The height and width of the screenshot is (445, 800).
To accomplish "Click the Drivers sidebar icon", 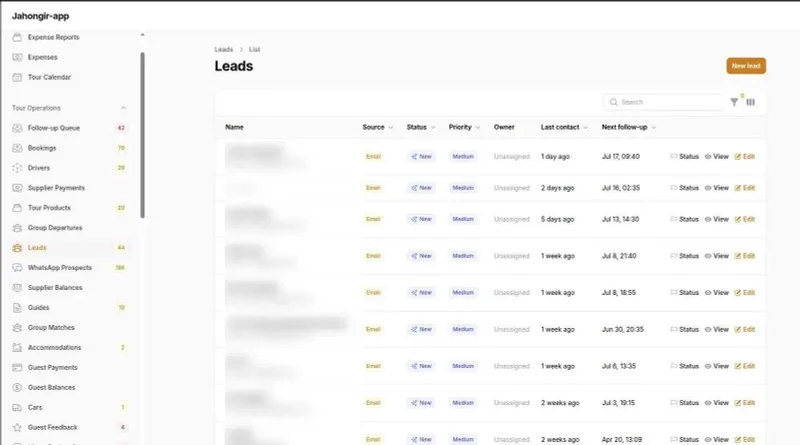I will click(x=17, y=168).
